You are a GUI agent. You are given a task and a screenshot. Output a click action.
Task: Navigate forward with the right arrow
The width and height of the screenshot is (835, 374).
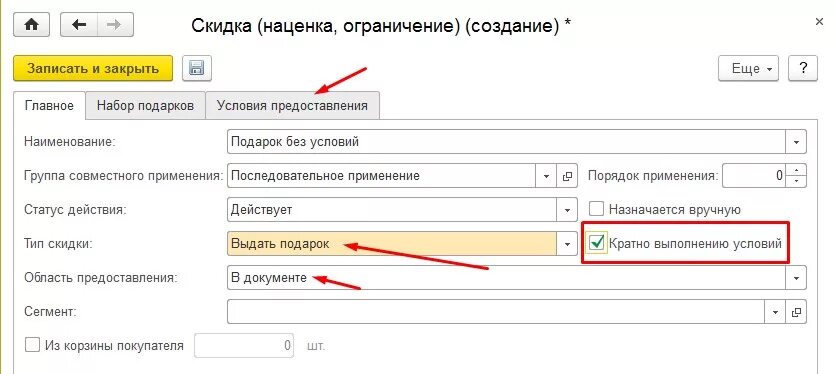115,25
